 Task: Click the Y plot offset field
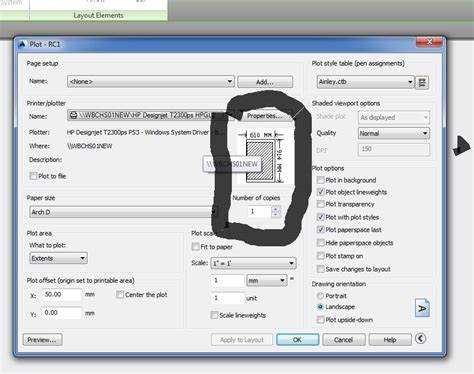point(62,313)
